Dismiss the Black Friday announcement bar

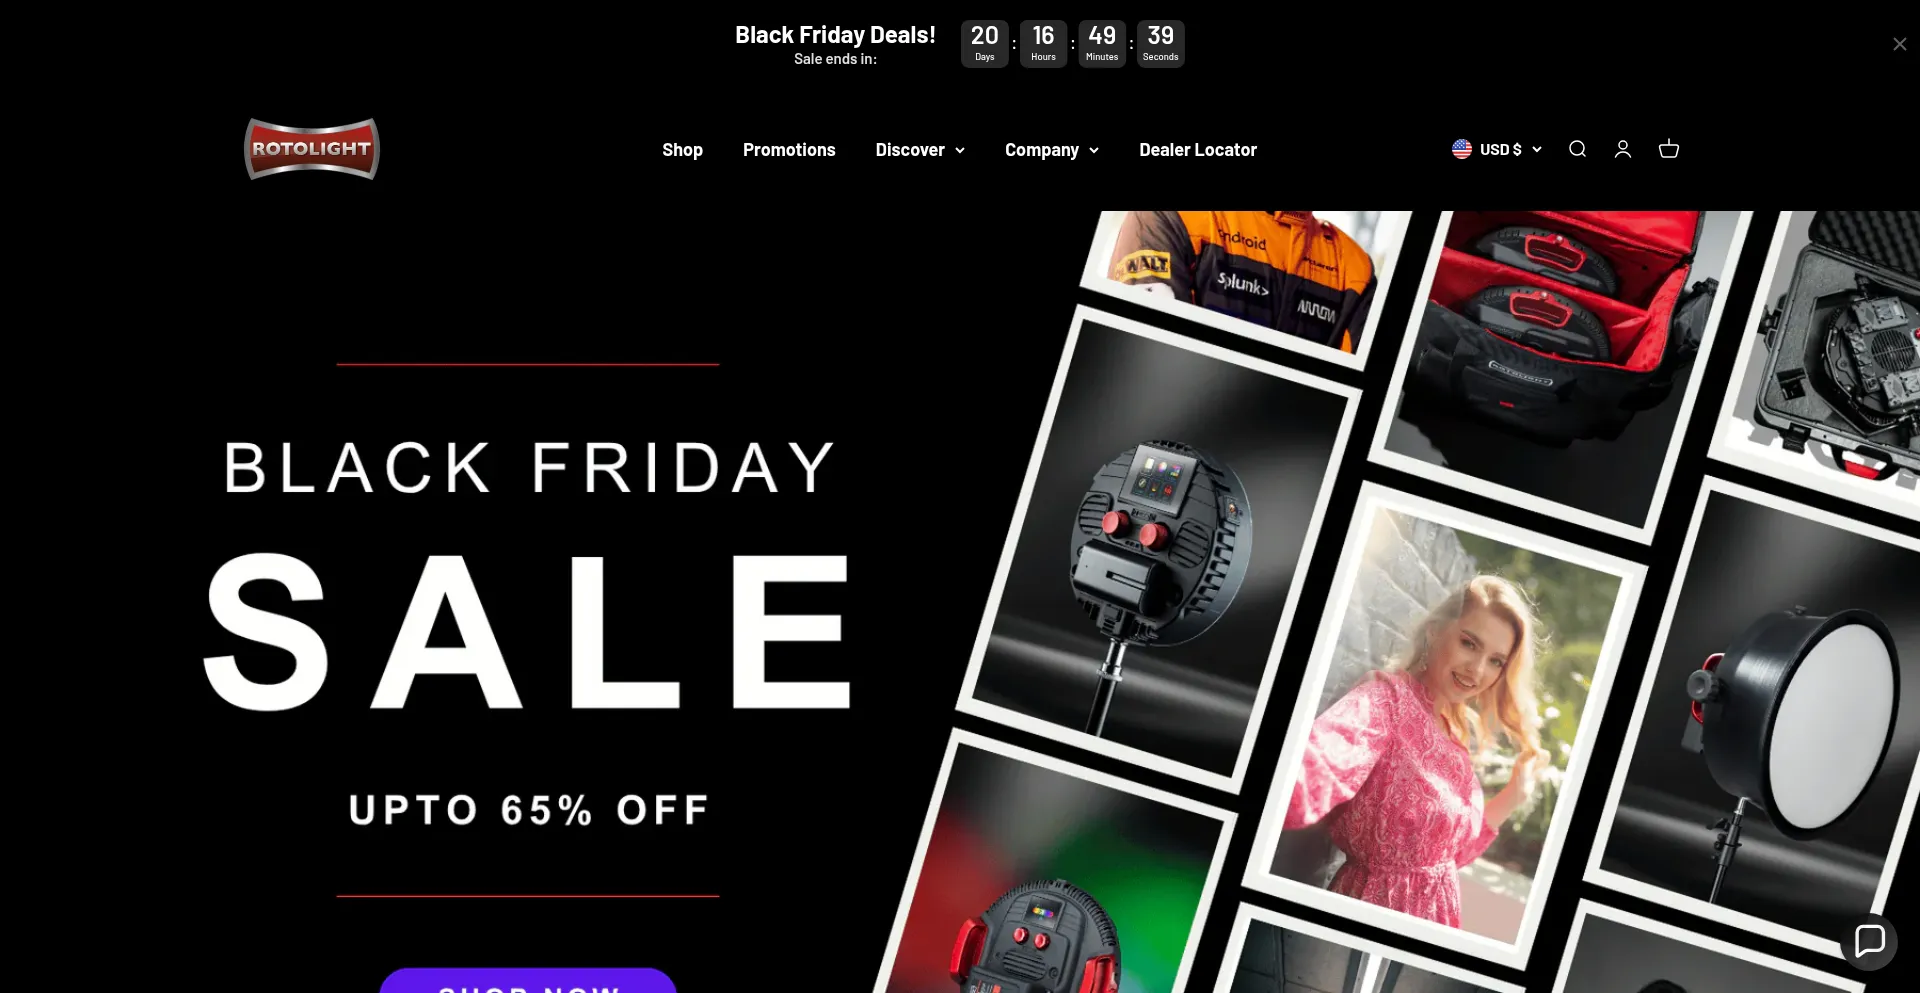[1899, 44]
